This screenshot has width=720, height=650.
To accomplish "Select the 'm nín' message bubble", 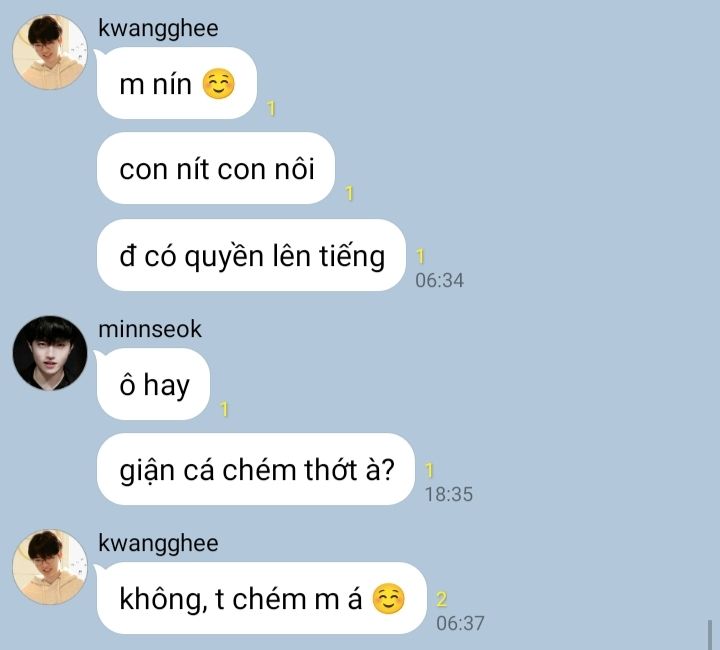I will pos(177,83).
